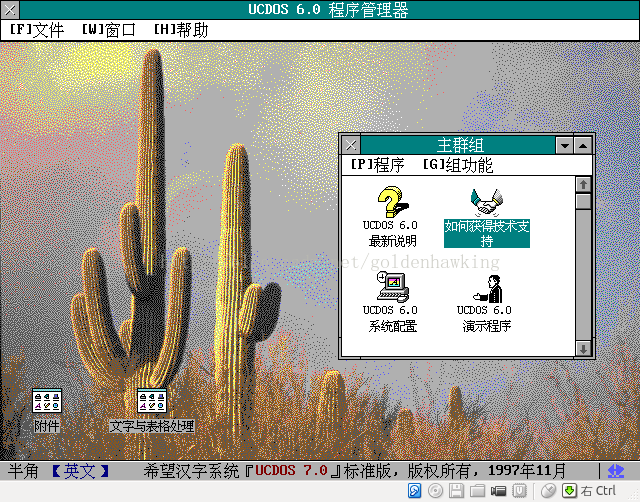Open the 如何获得技术支持 handshake icon
This screenshot has height=502, width=640.
coord(487,202)
